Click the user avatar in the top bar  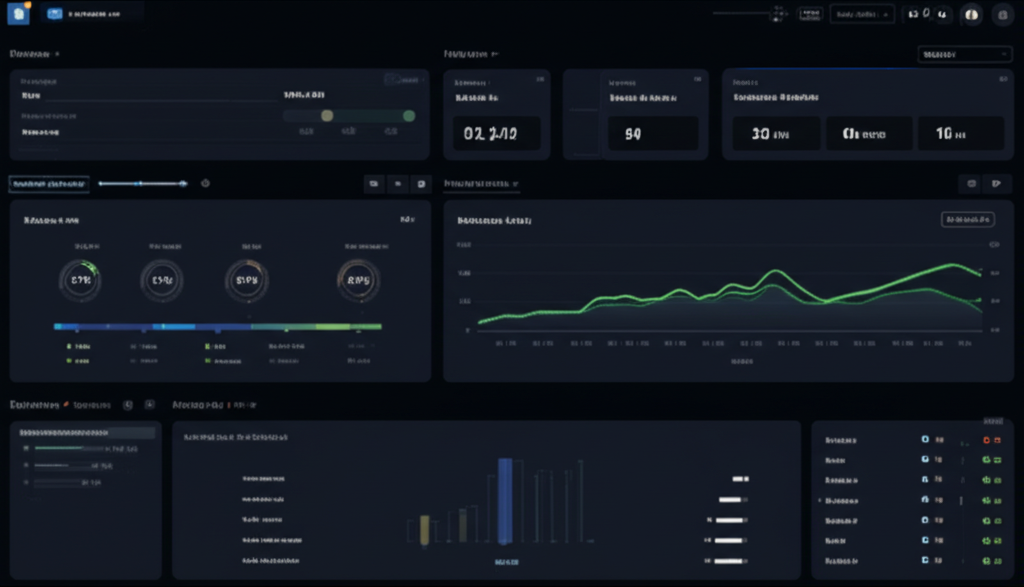coord(969,14)
